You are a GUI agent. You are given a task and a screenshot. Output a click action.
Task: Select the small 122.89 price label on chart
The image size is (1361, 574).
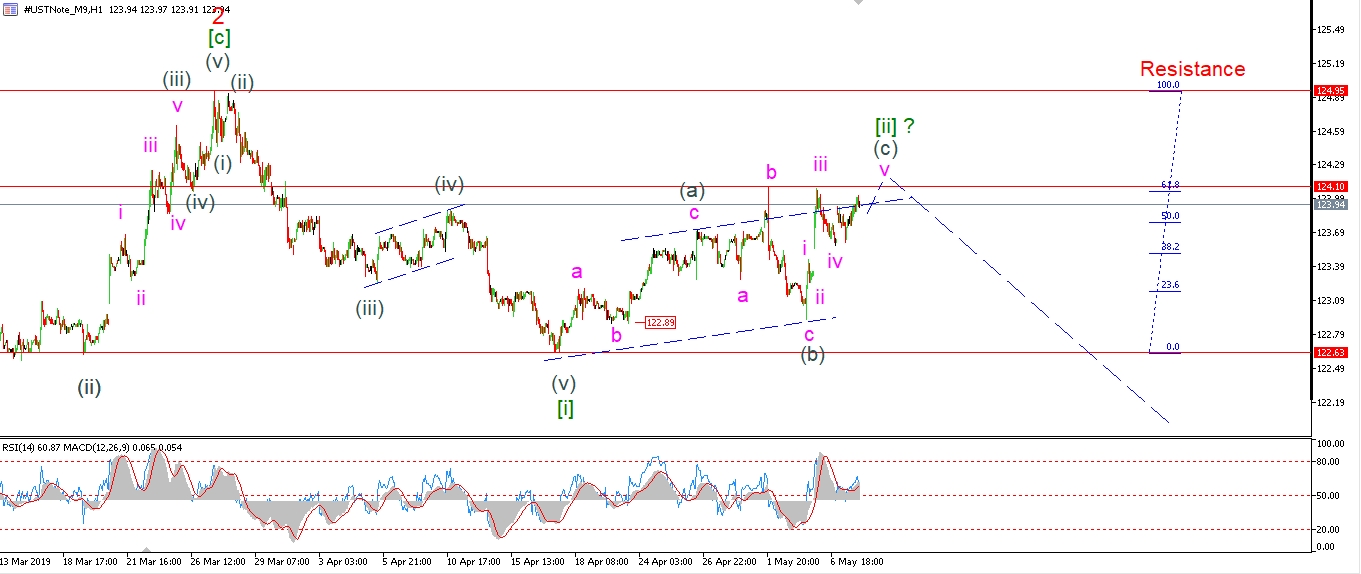pyautogui.click(x=661, y=322)
